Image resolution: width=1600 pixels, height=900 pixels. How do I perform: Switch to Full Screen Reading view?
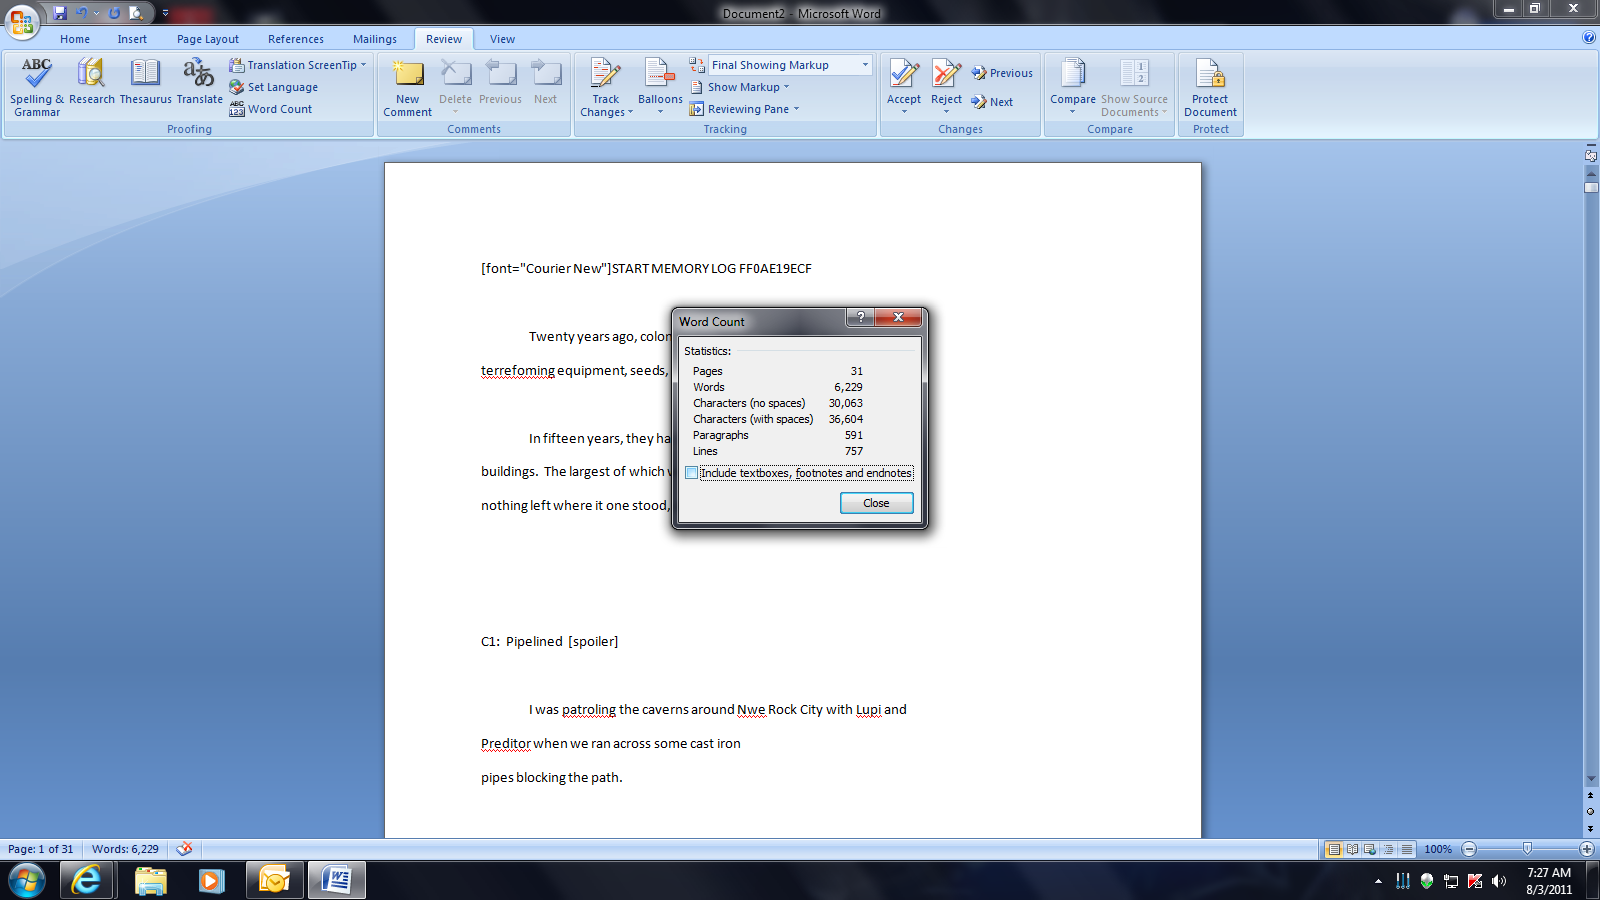(x=1352, y=849)
